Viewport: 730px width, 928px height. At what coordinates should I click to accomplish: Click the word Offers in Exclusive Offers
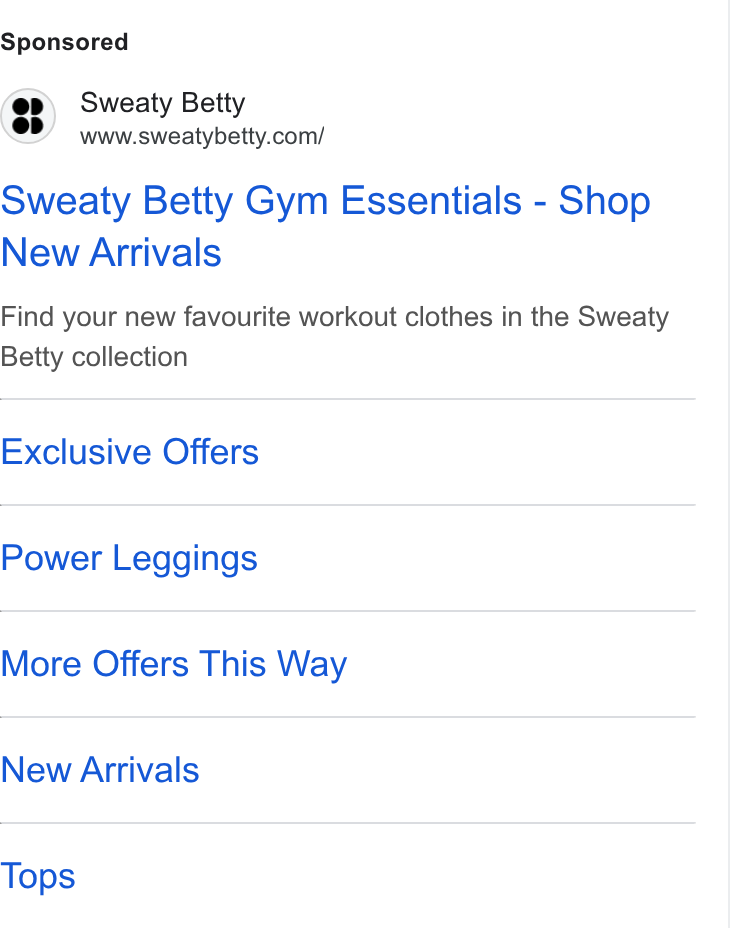click(211, 452)
